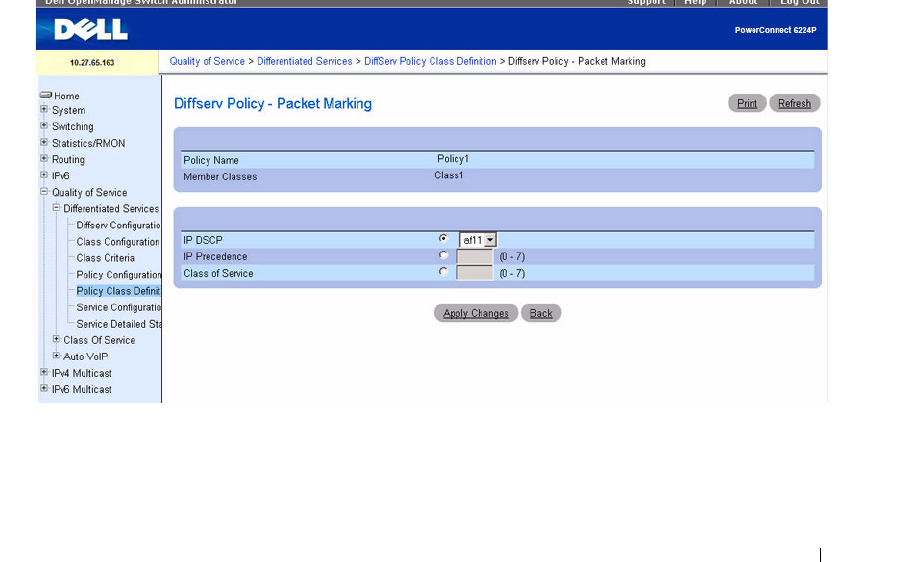
Task: Expand the Class Of Service node
Action: point(56,339)
